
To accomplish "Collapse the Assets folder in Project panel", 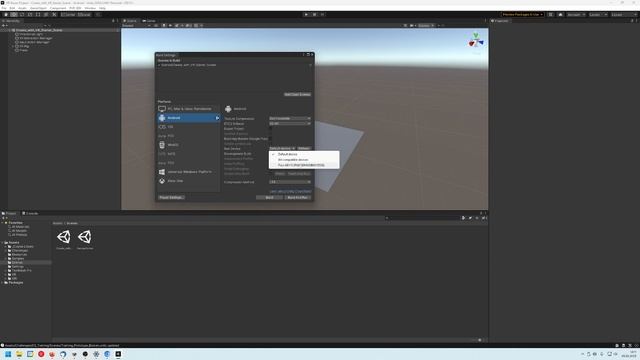I will point(2,242).
